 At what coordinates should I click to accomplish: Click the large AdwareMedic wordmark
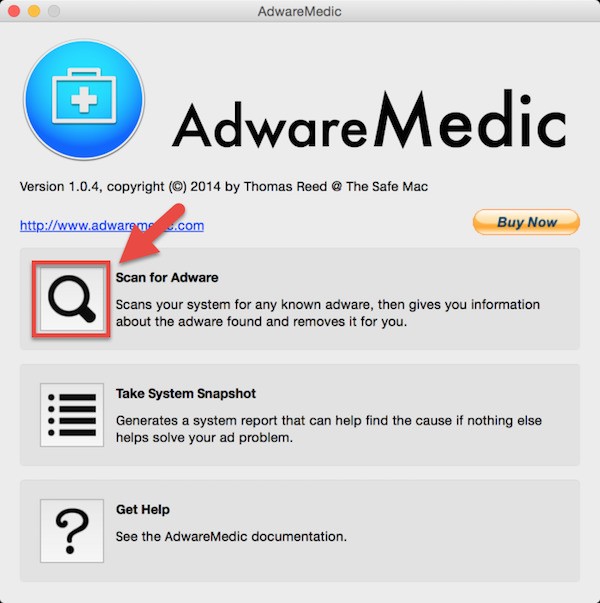point(369,119)
